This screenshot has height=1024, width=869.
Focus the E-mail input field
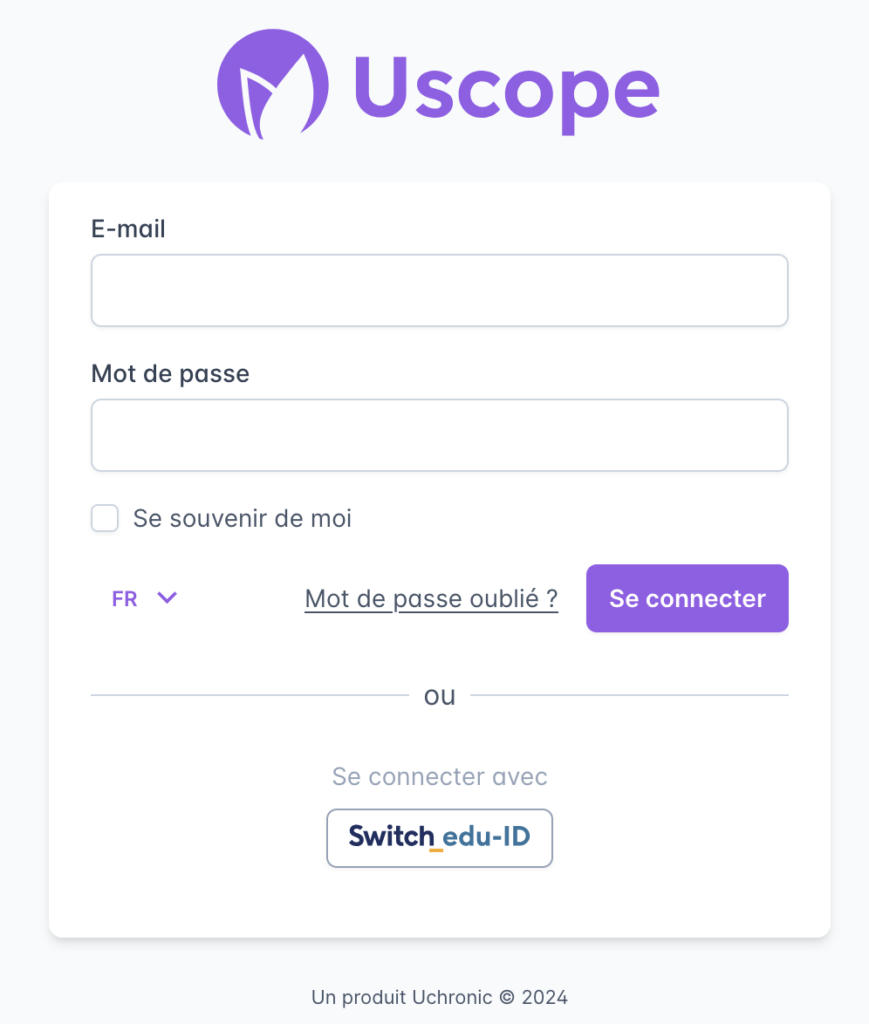tap(439, 290)
